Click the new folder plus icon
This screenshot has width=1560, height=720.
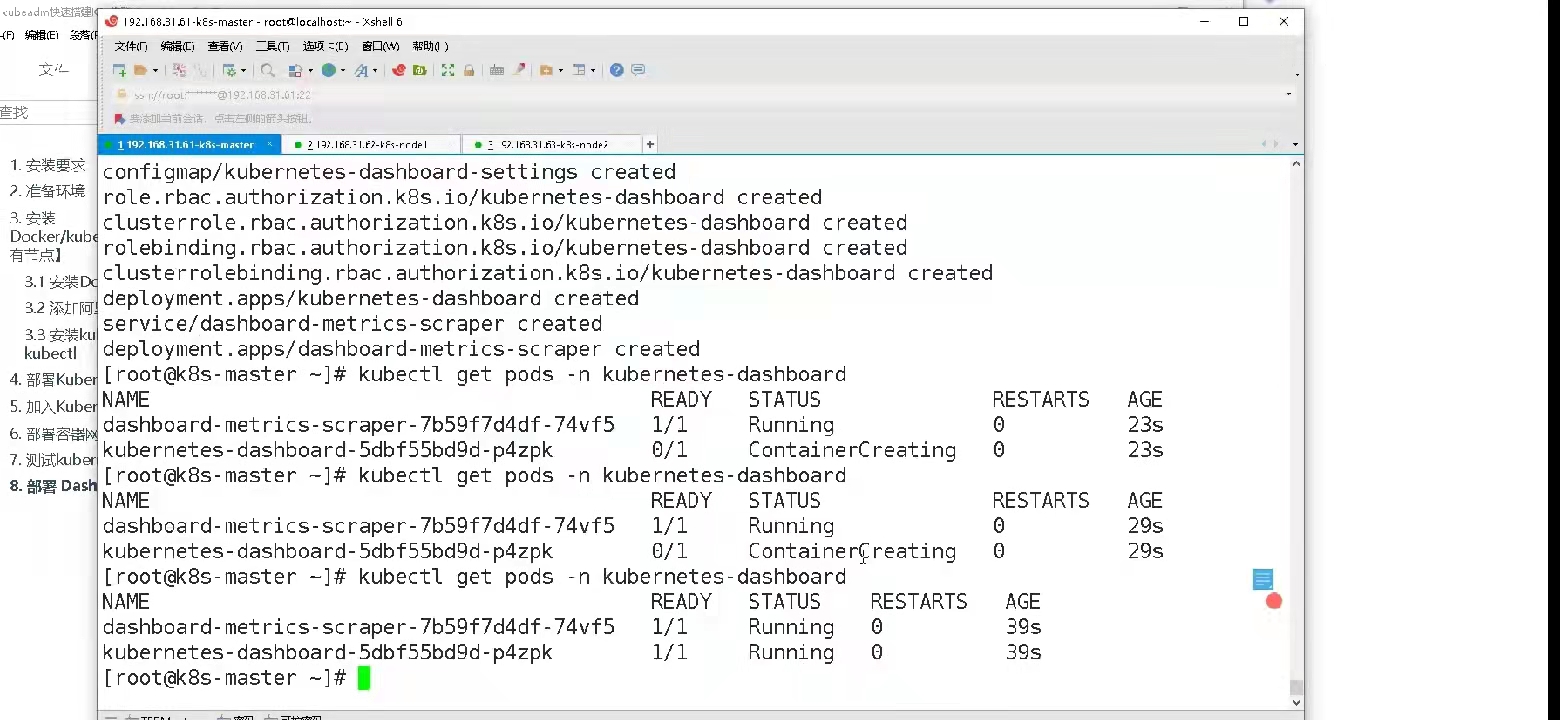tap(546, 70)
